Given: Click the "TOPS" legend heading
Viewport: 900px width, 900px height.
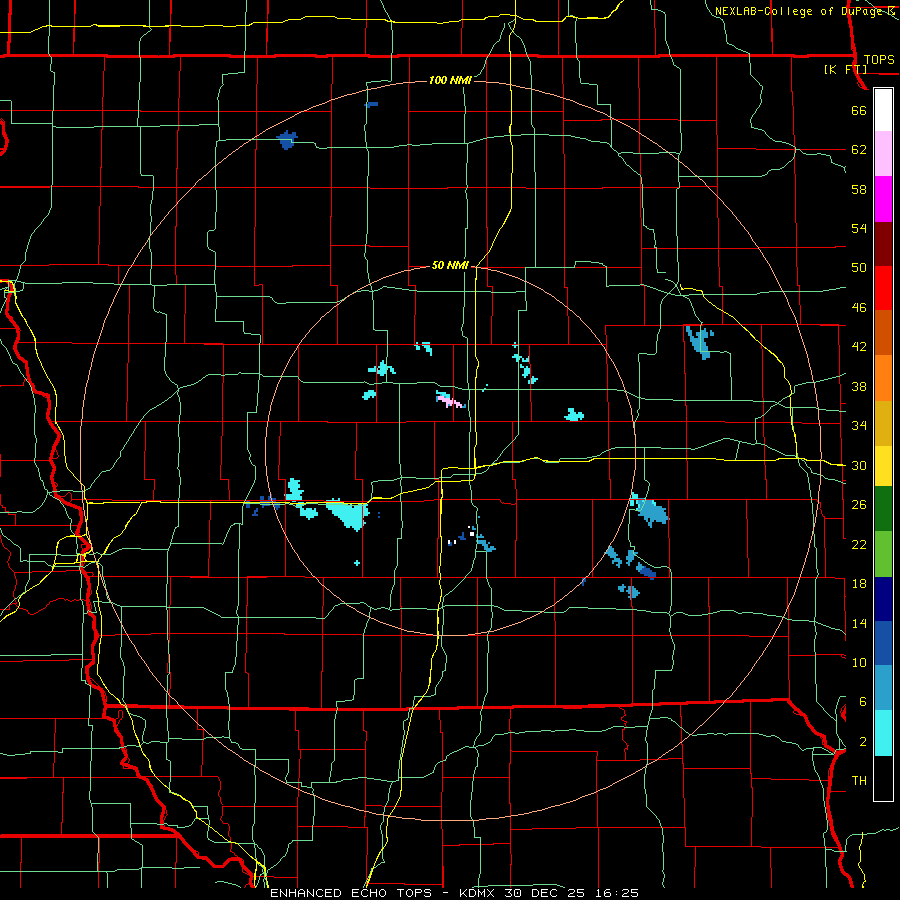Looking at the screenshot, I should tap(879, 59).
